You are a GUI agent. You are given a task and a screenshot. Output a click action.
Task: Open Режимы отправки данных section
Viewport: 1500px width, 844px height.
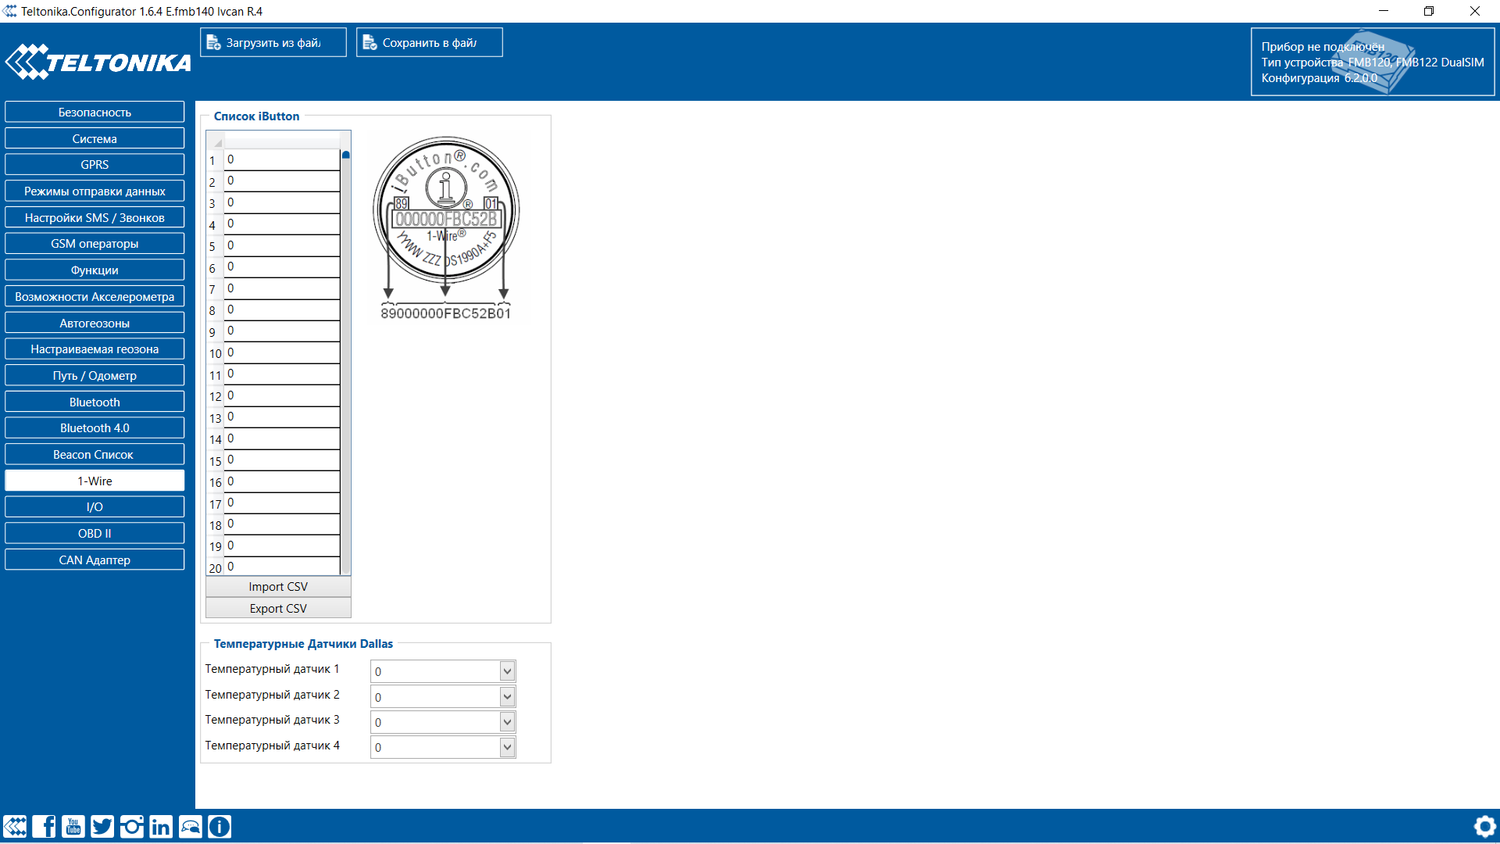95,191
